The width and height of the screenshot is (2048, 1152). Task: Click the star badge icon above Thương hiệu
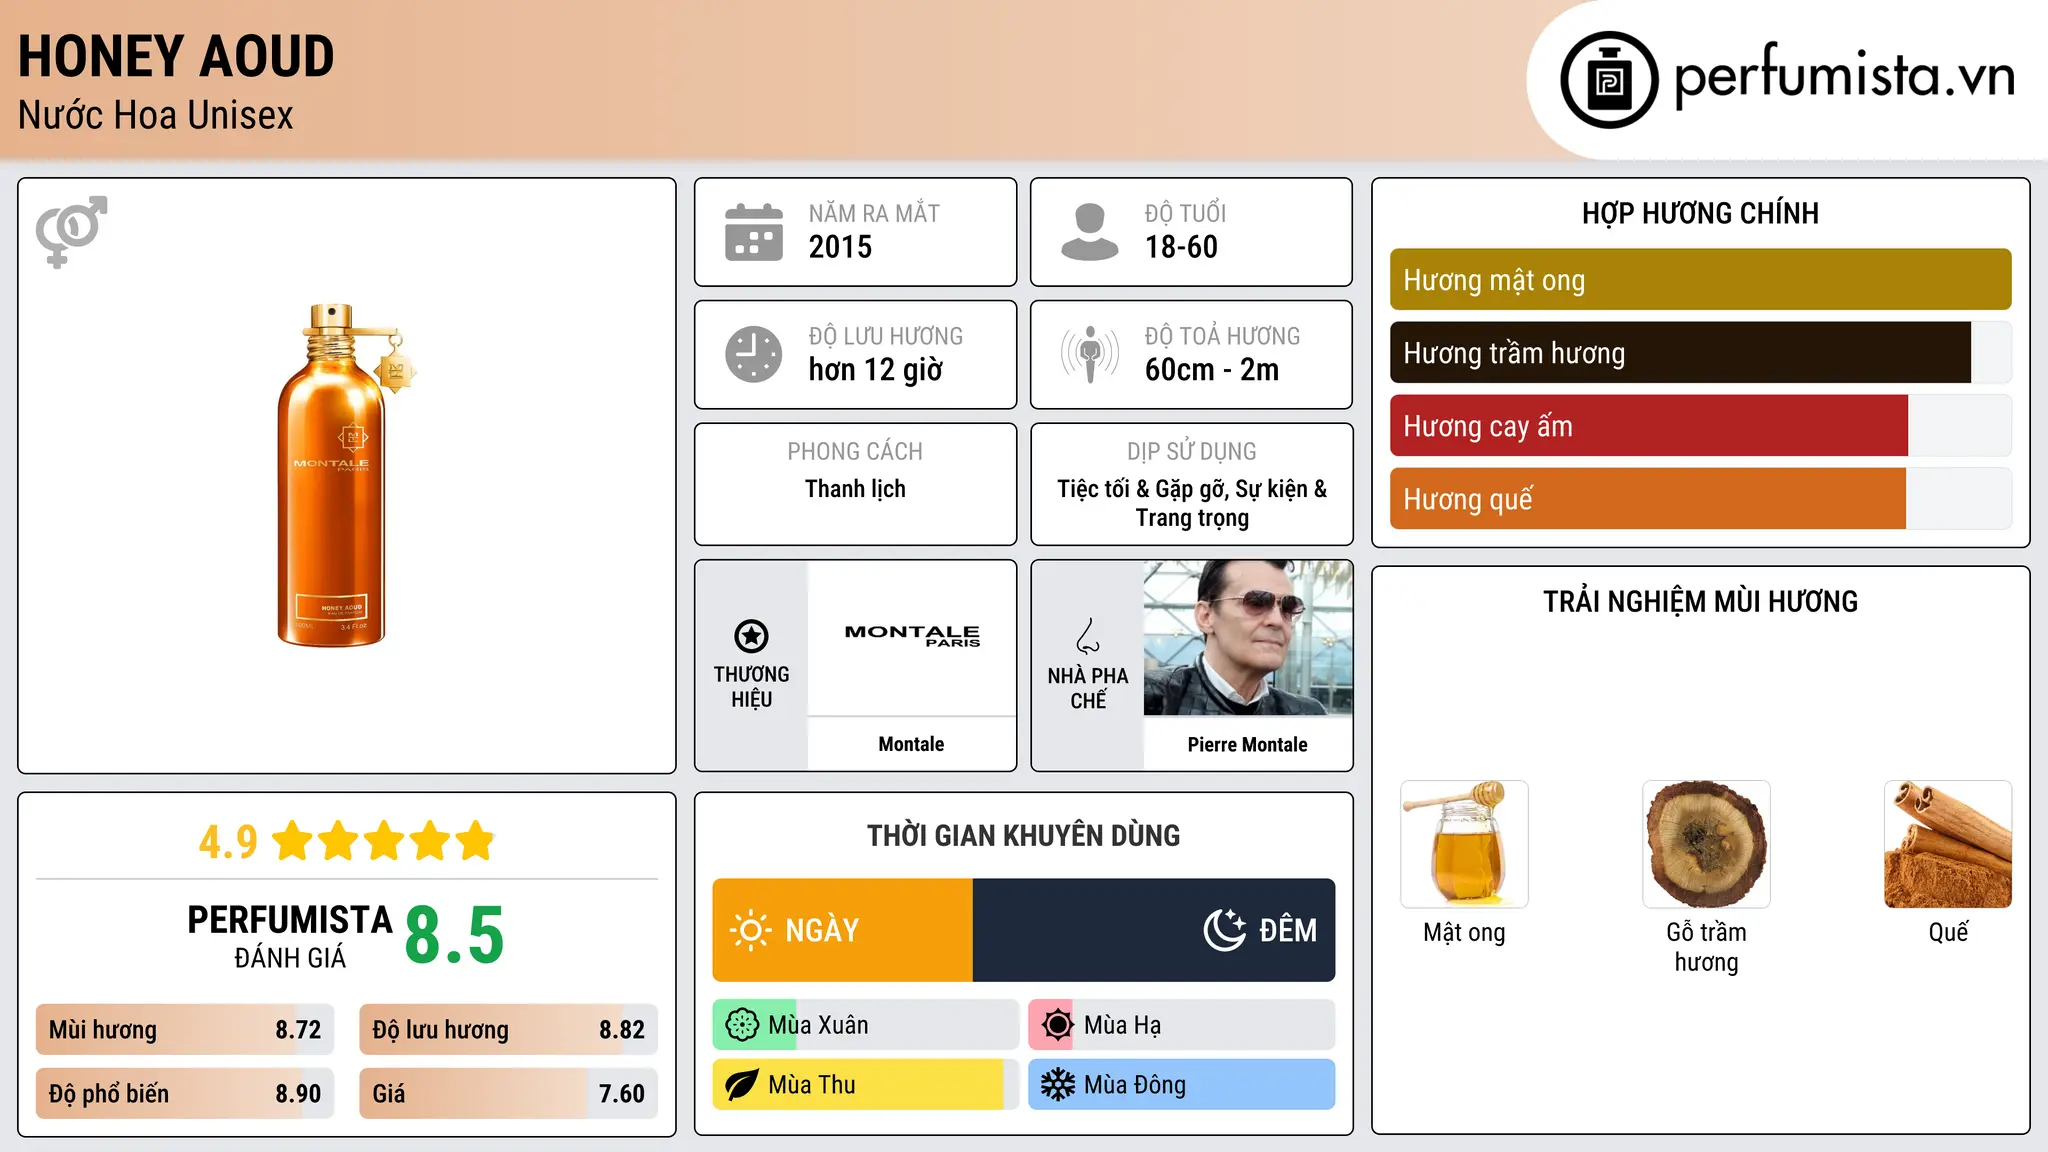pos(751,636)
